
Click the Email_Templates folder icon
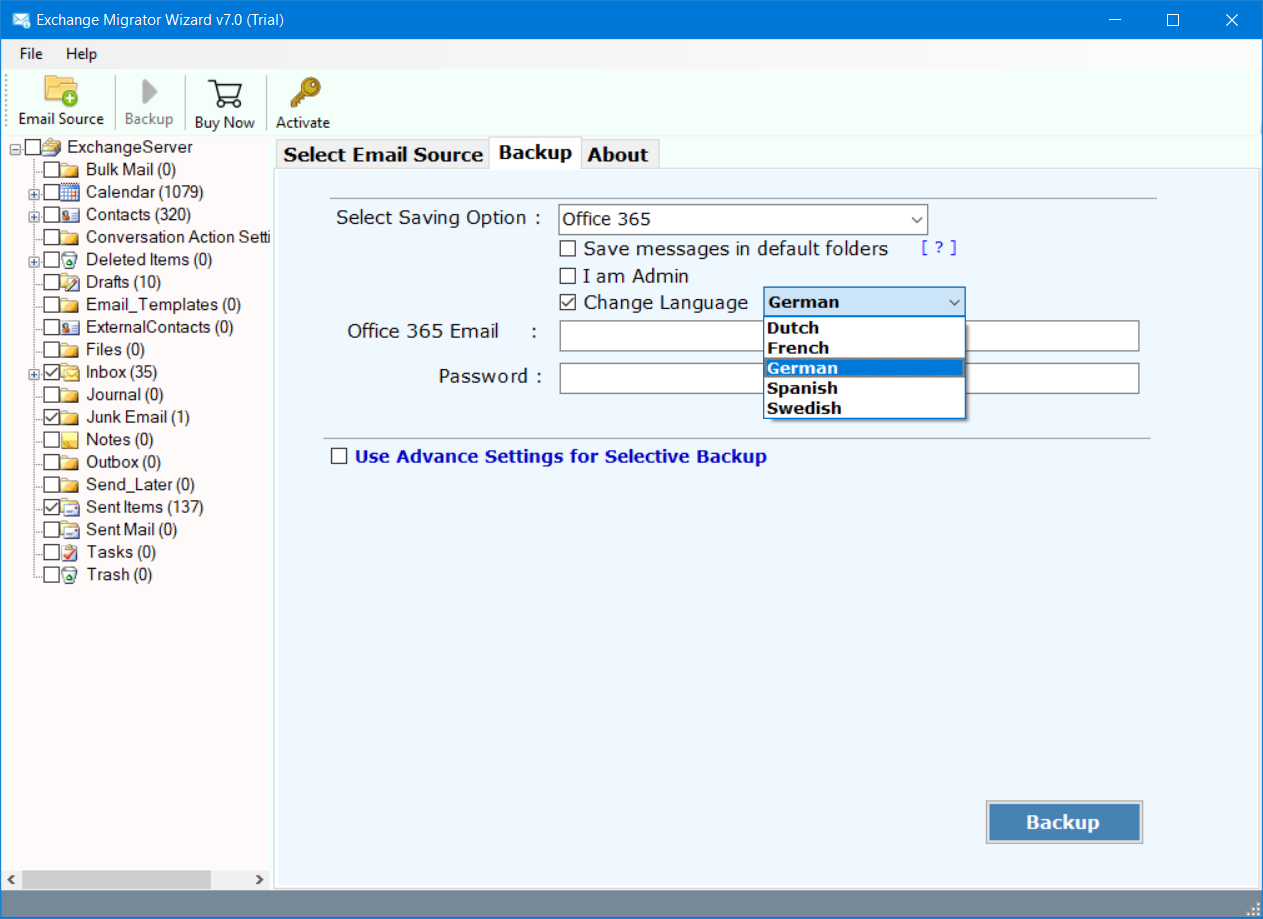70,305
